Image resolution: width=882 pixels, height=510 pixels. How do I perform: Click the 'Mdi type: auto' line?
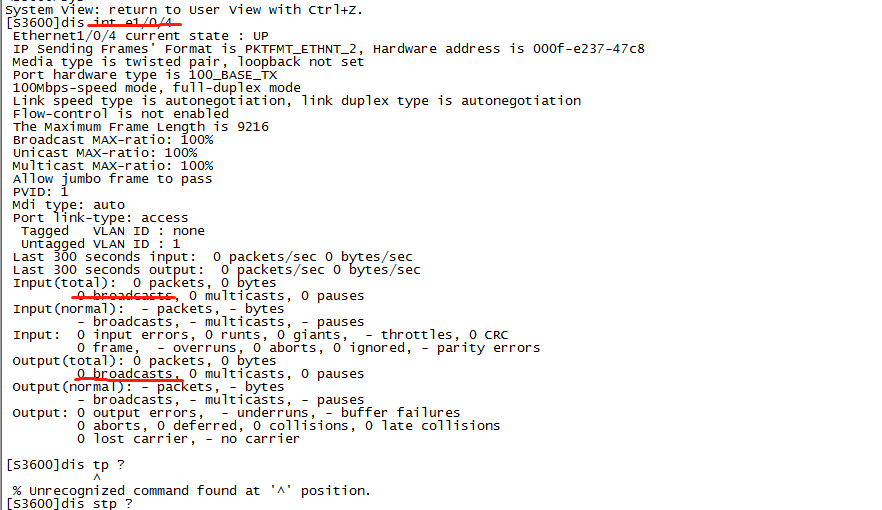(x=68, y=205)
